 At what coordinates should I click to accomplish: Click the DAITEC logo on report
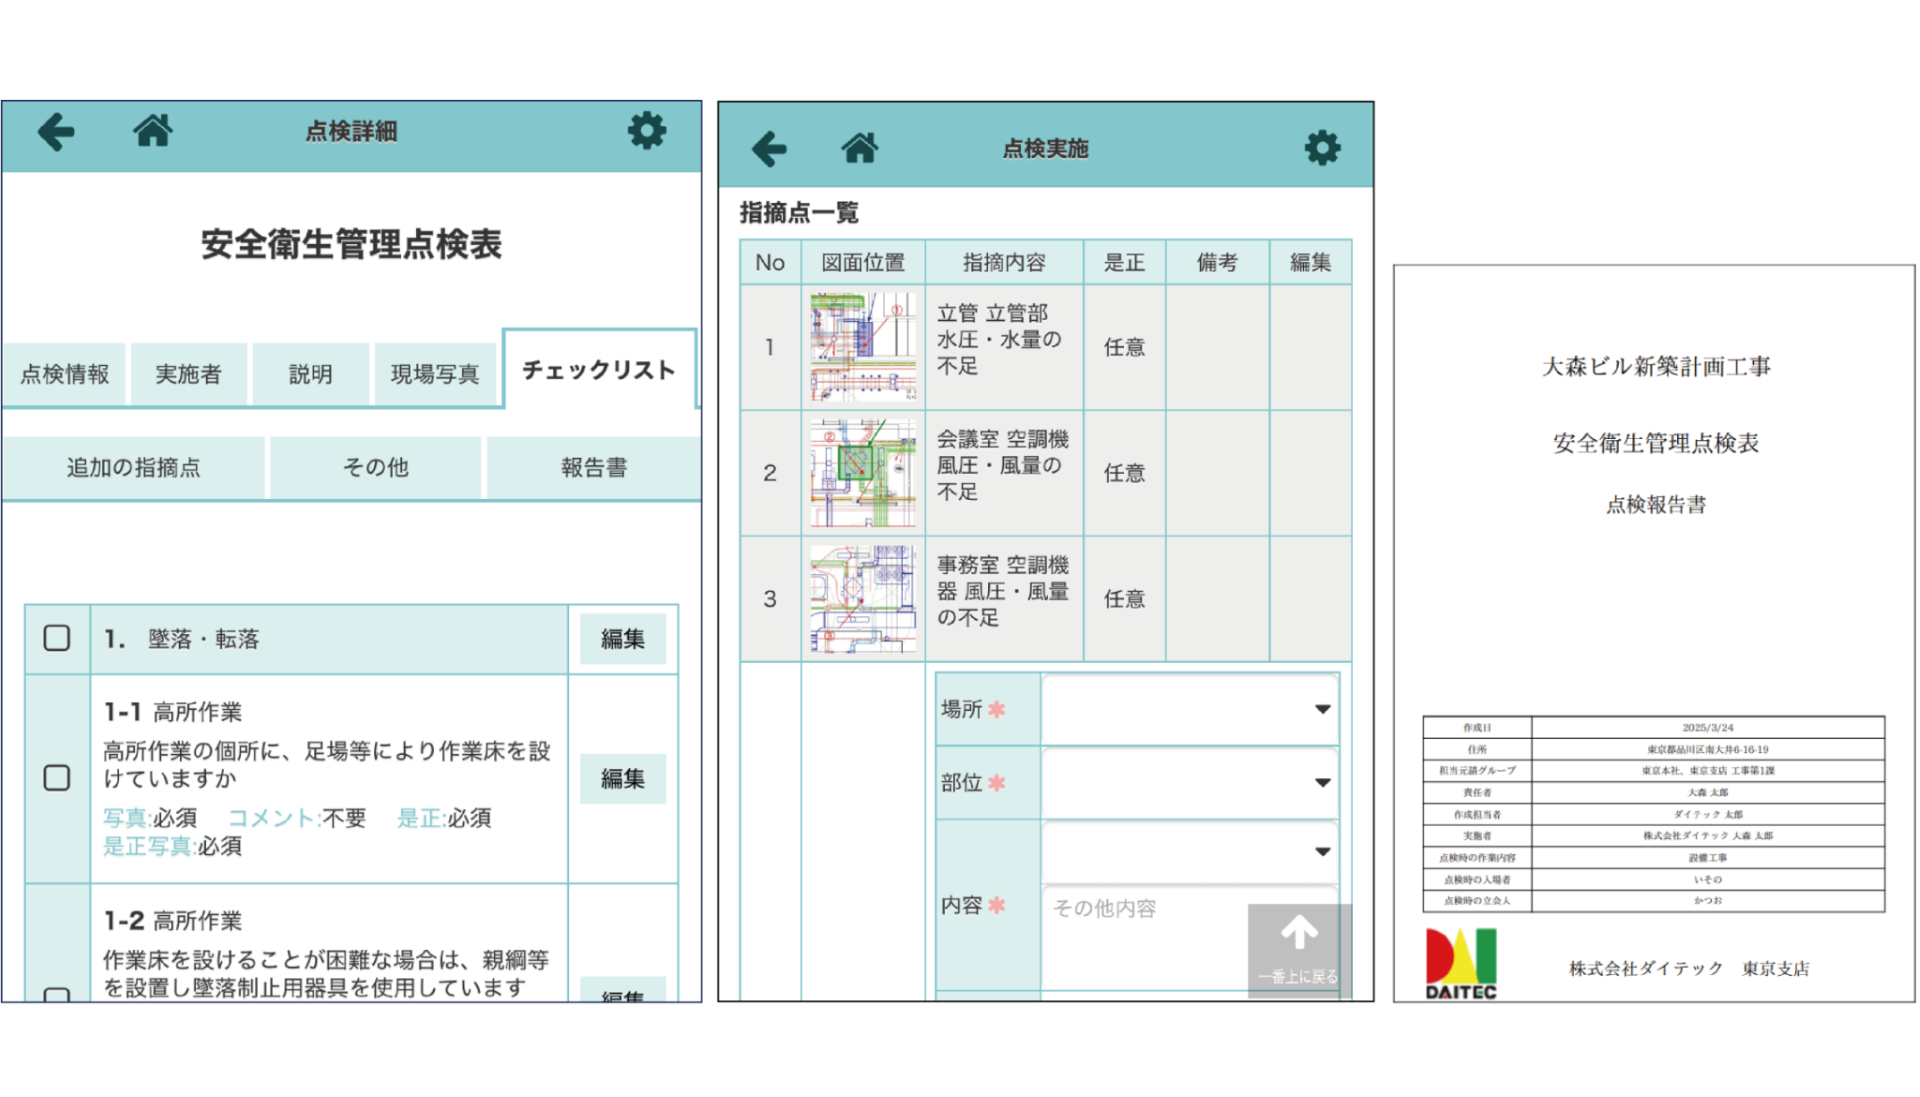click(x=1461, y=964)
